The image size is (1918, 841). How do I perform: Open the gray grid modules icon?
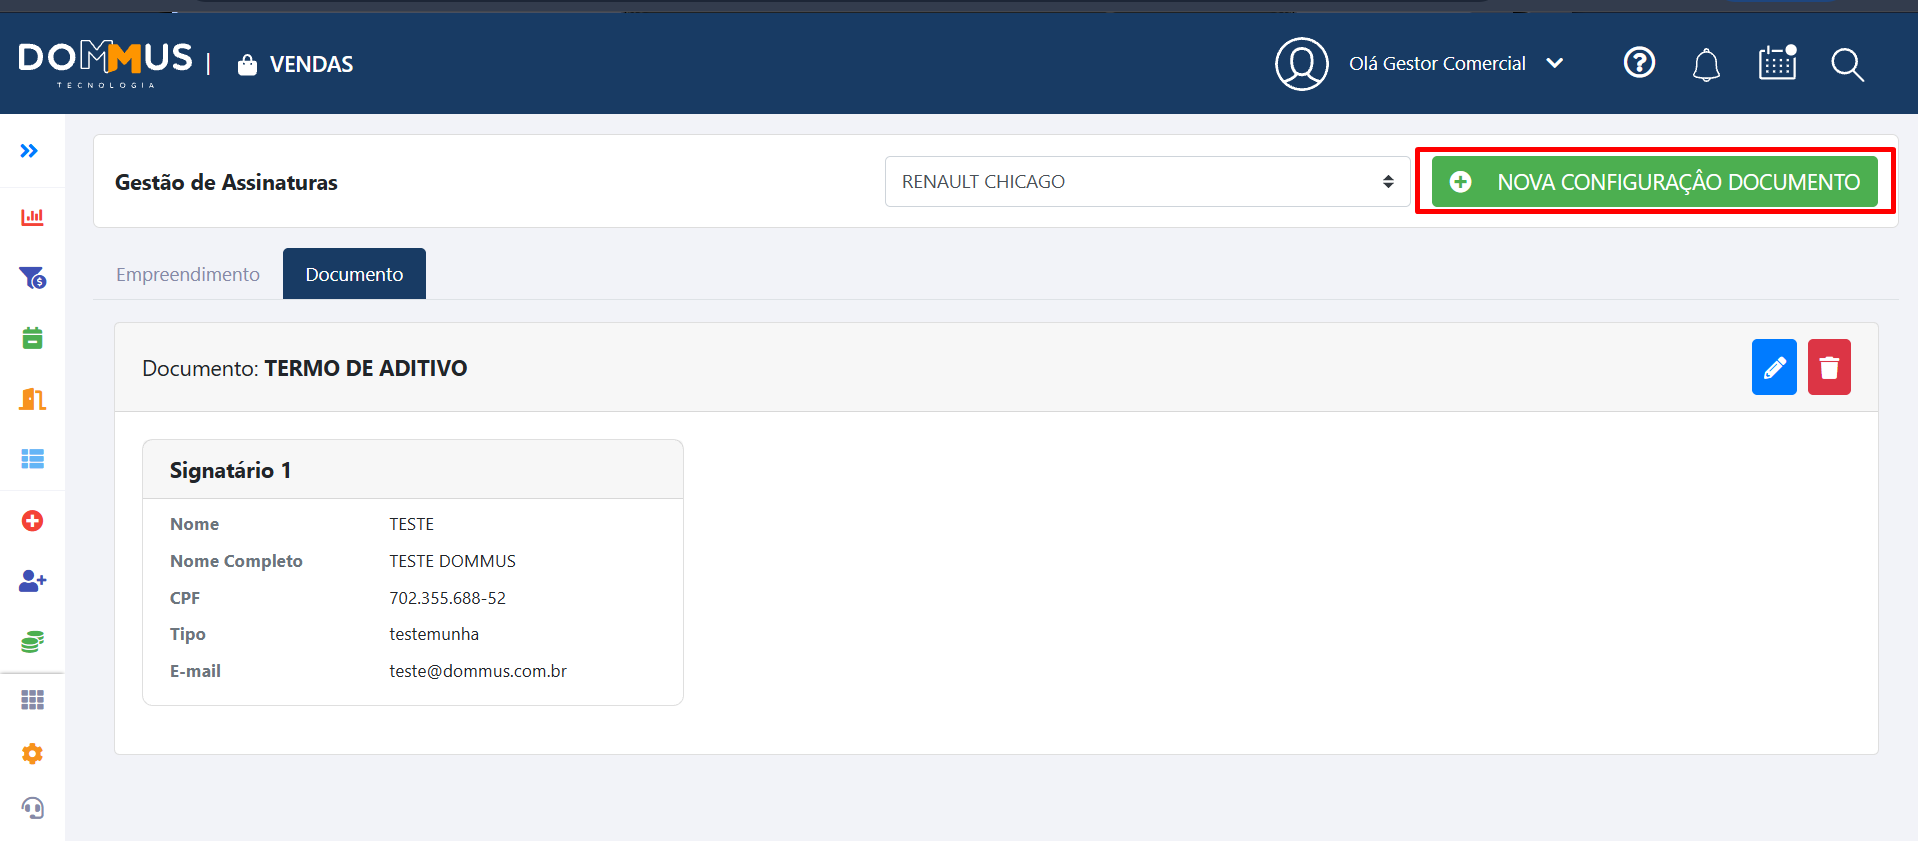point(32,700)
